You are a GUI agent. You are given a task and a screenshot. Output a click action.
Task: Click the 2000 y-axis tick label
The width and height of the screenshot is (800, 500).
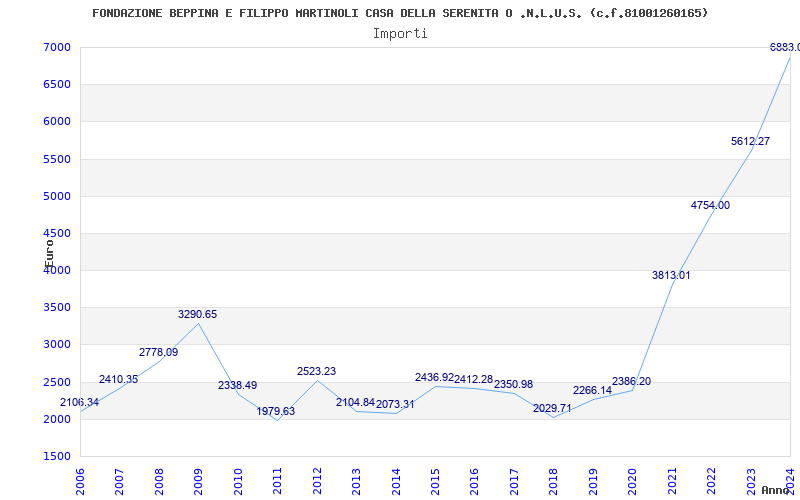[57, 419]
